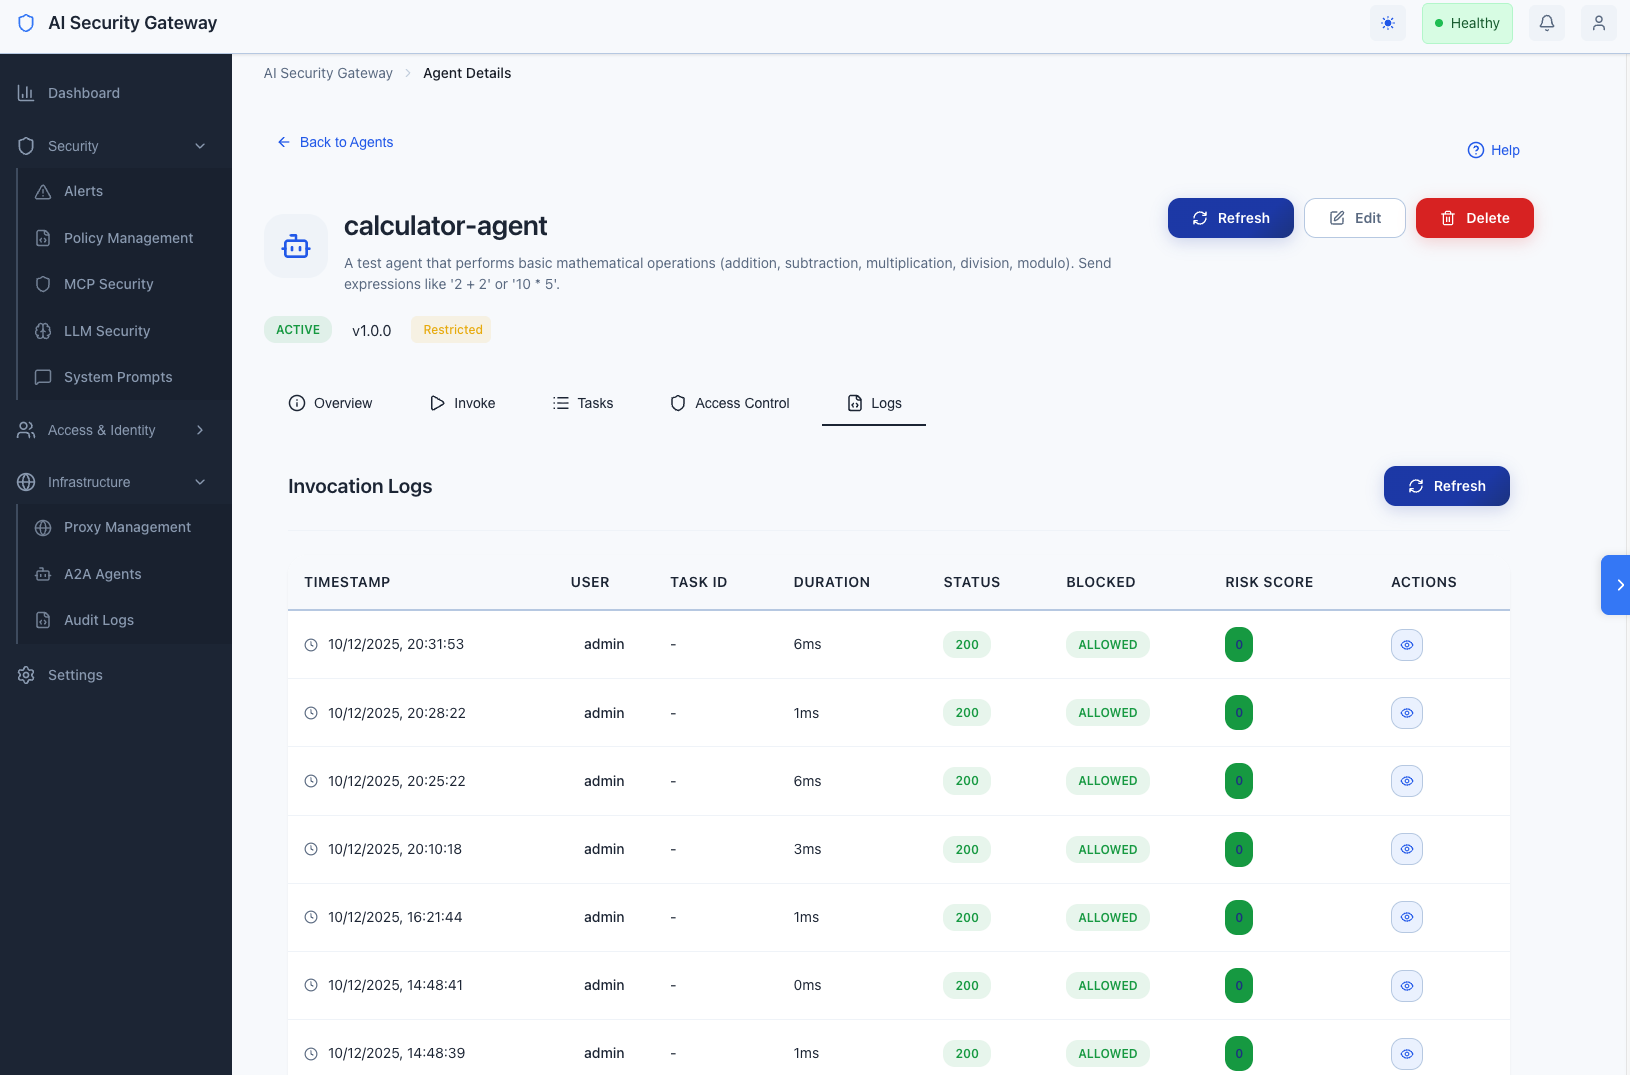Open Alerts in the sidebar
This screenshot has width=1630, height=1075.
(x=83, y=191)
